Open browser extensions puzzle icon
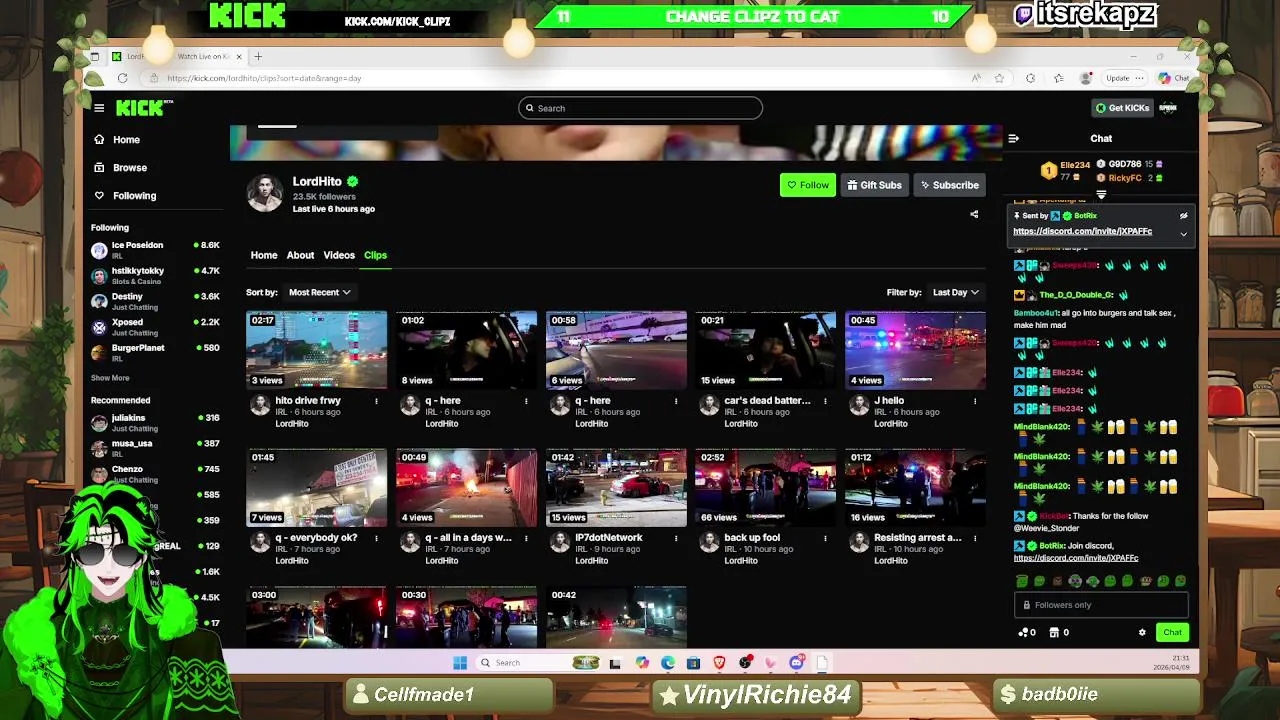 (x=1030, y=78)
